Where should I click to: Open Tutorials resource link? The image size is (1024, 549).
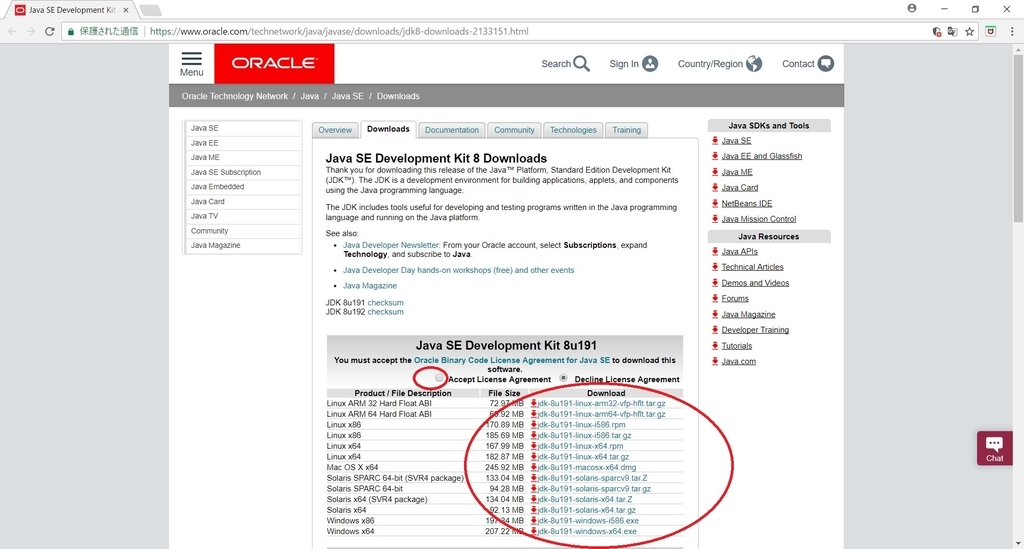(737, 346)
